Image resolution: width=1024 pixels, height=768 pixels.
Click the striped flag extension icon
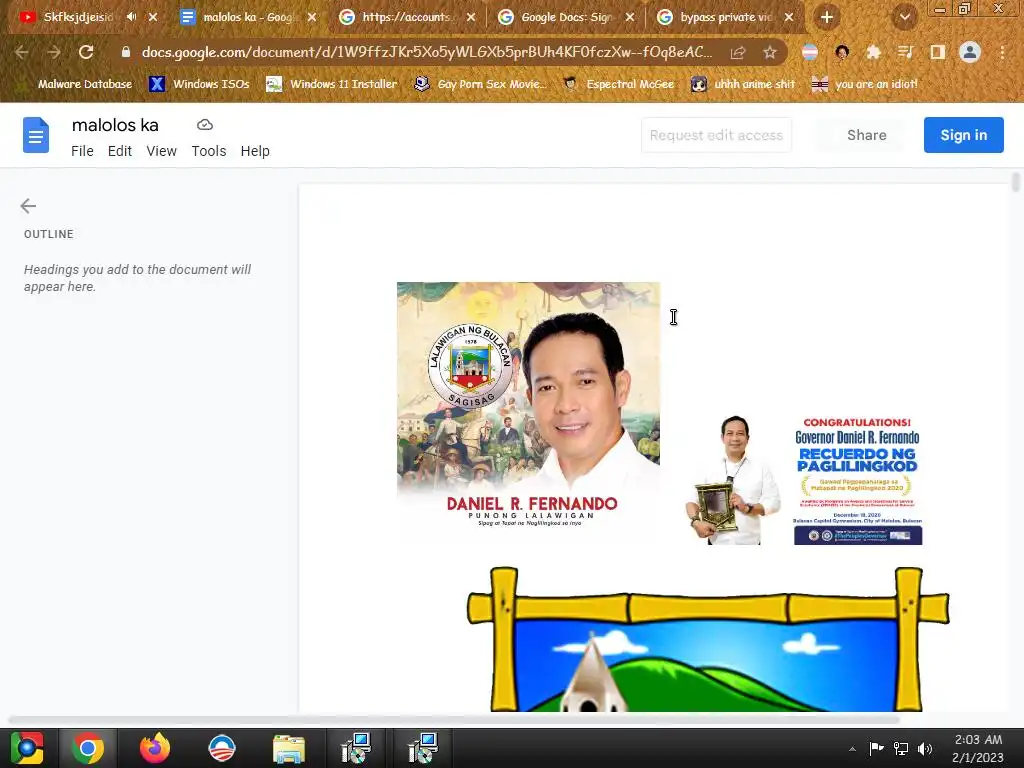pos(810,52)
